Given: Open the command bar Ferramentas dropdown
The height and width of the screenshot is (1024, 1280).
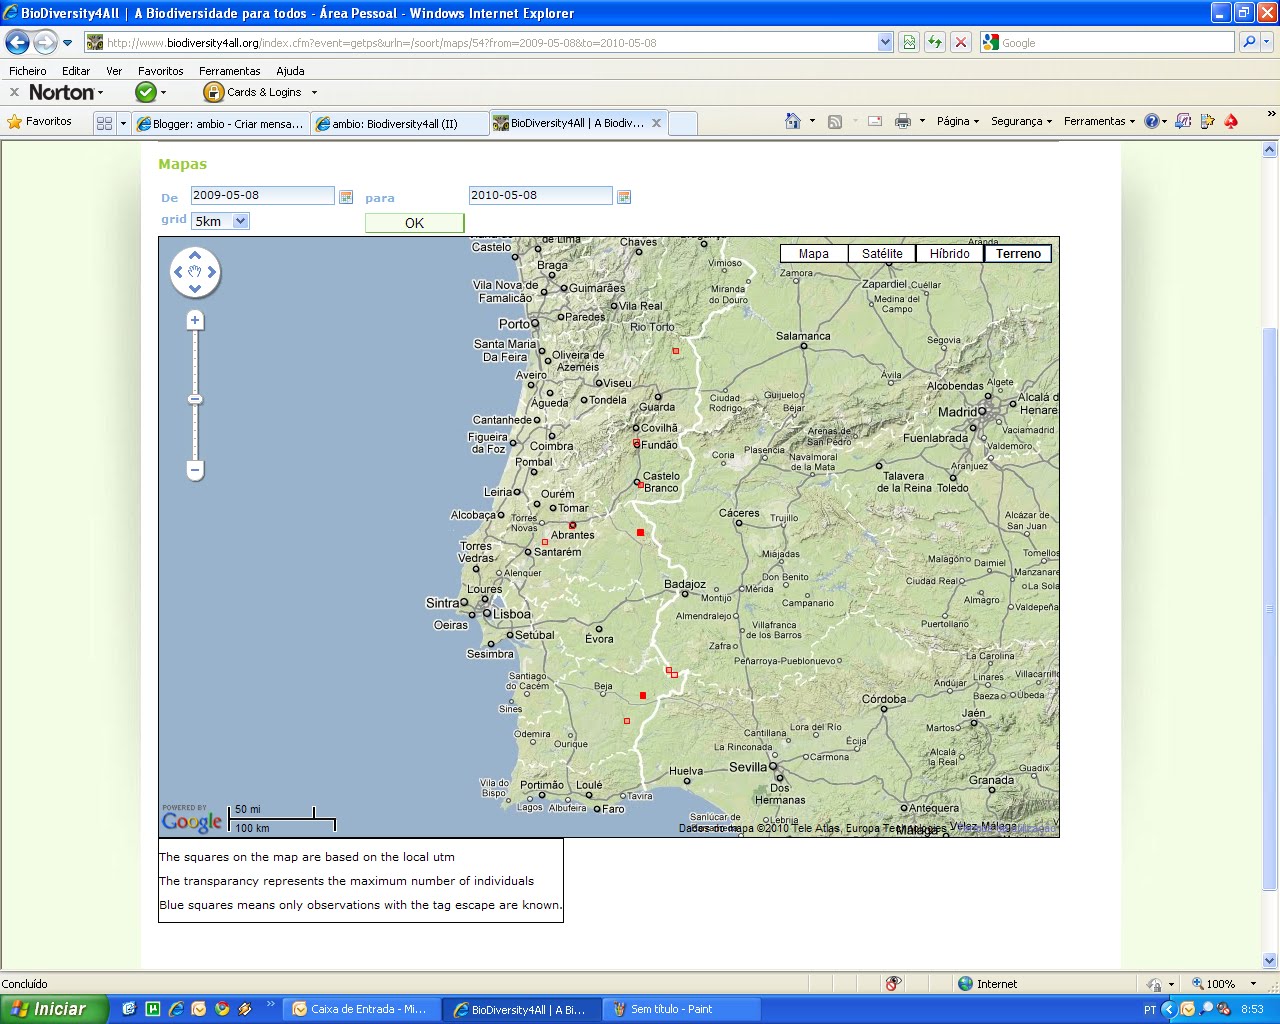Looking at the screenshot, I should pos(1099,121).
